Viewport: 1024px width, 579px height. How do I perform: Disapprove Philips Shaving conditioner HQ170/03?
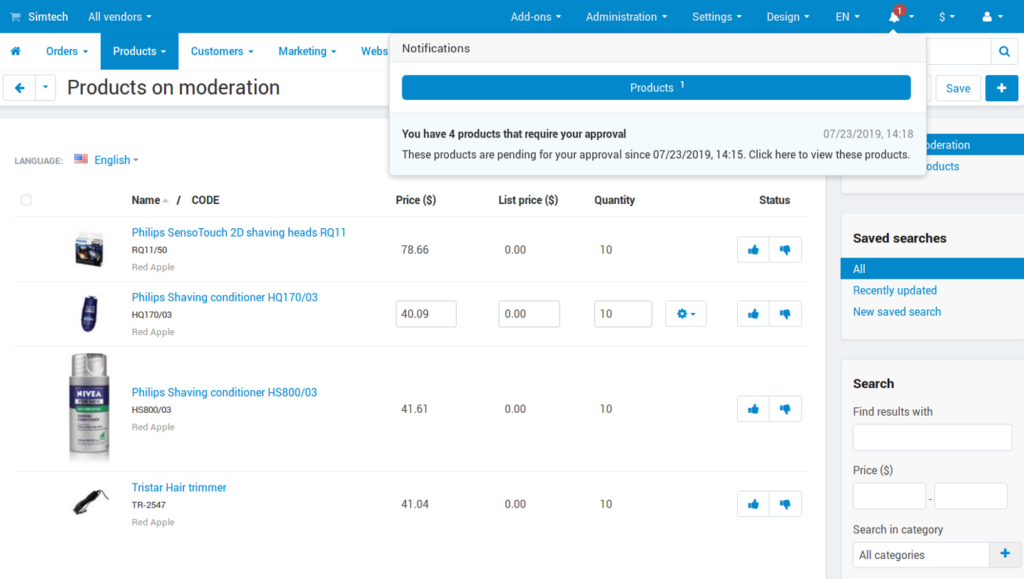(x=785, y=314)
